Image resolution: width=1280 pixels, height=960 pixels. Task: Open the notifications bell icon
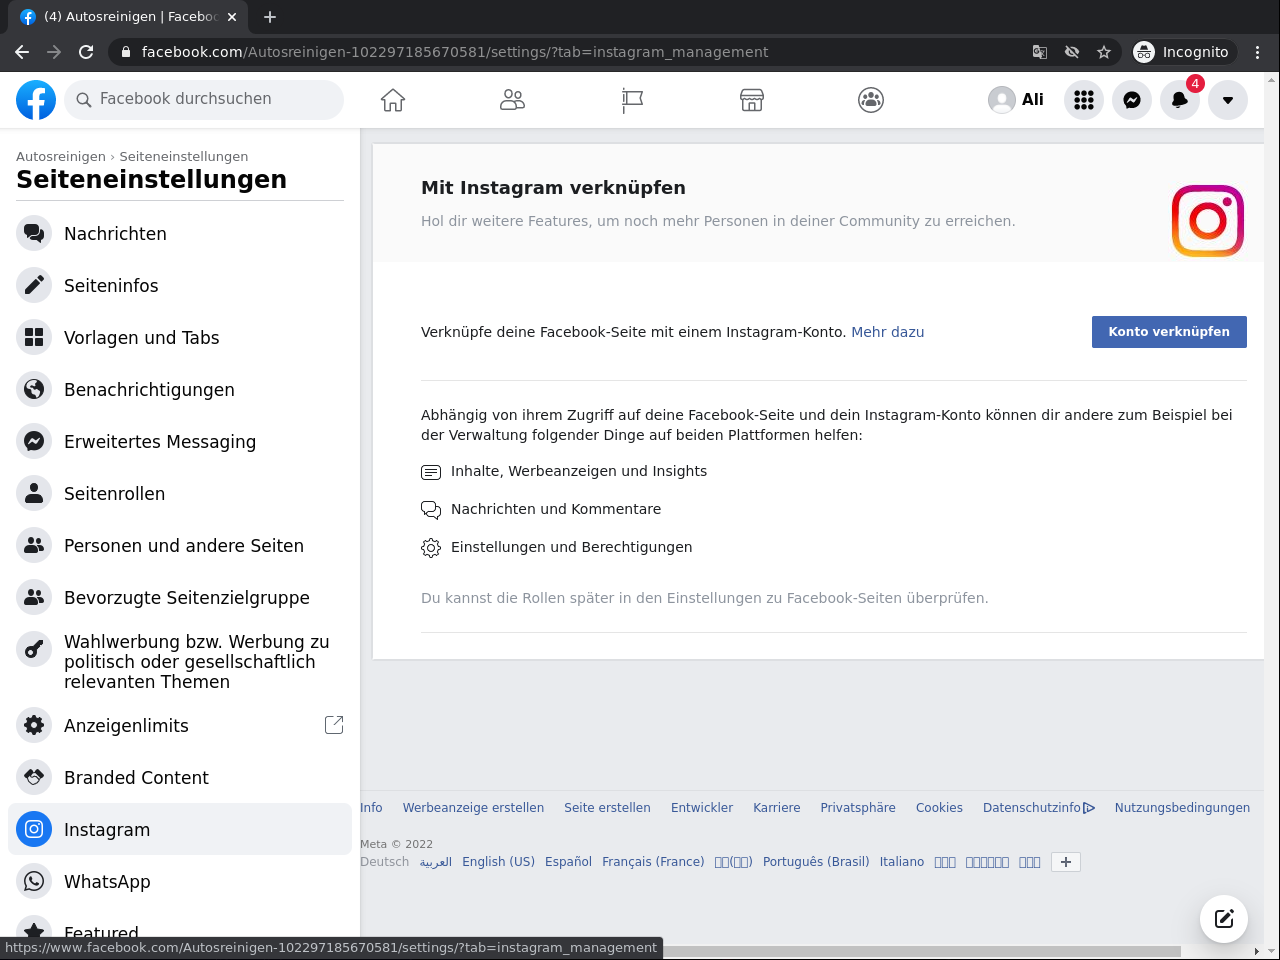[x=1180, y=100]
